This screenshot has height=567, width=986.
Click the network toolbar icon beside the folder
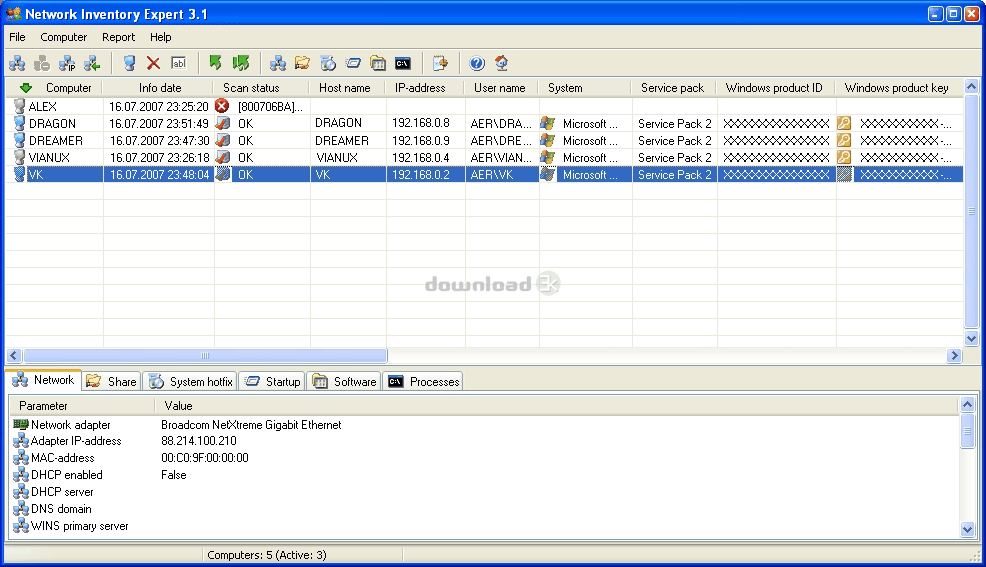pos(278,63)
